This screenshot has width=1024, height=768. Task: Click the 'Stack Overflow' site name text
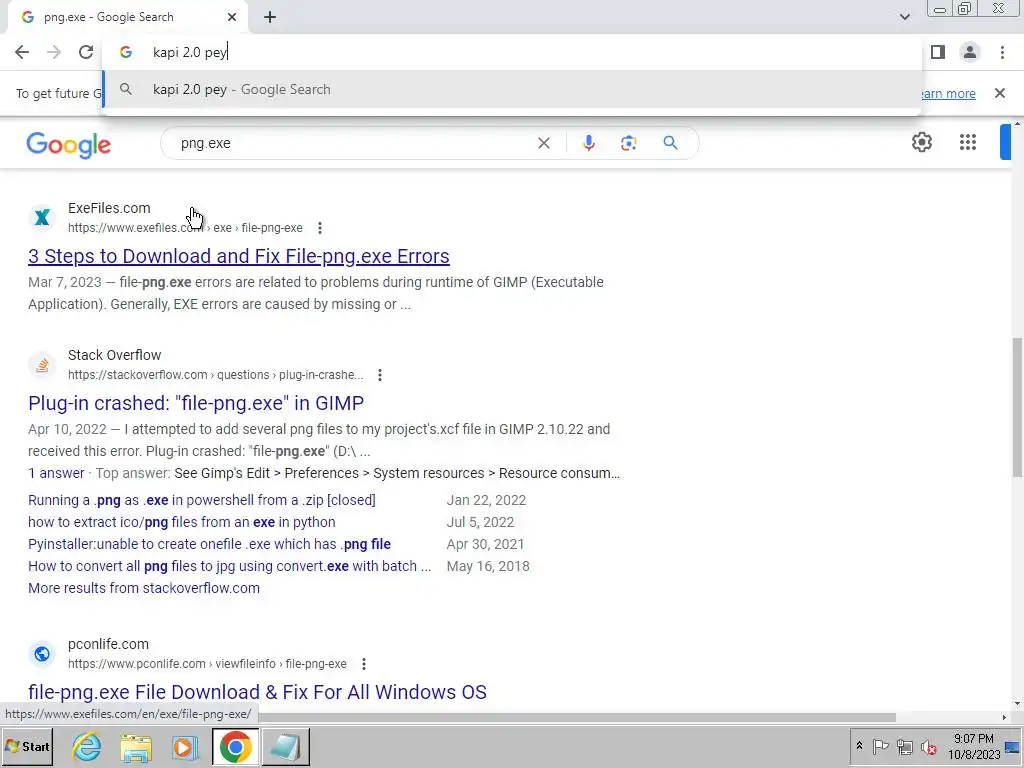(114, 355)
